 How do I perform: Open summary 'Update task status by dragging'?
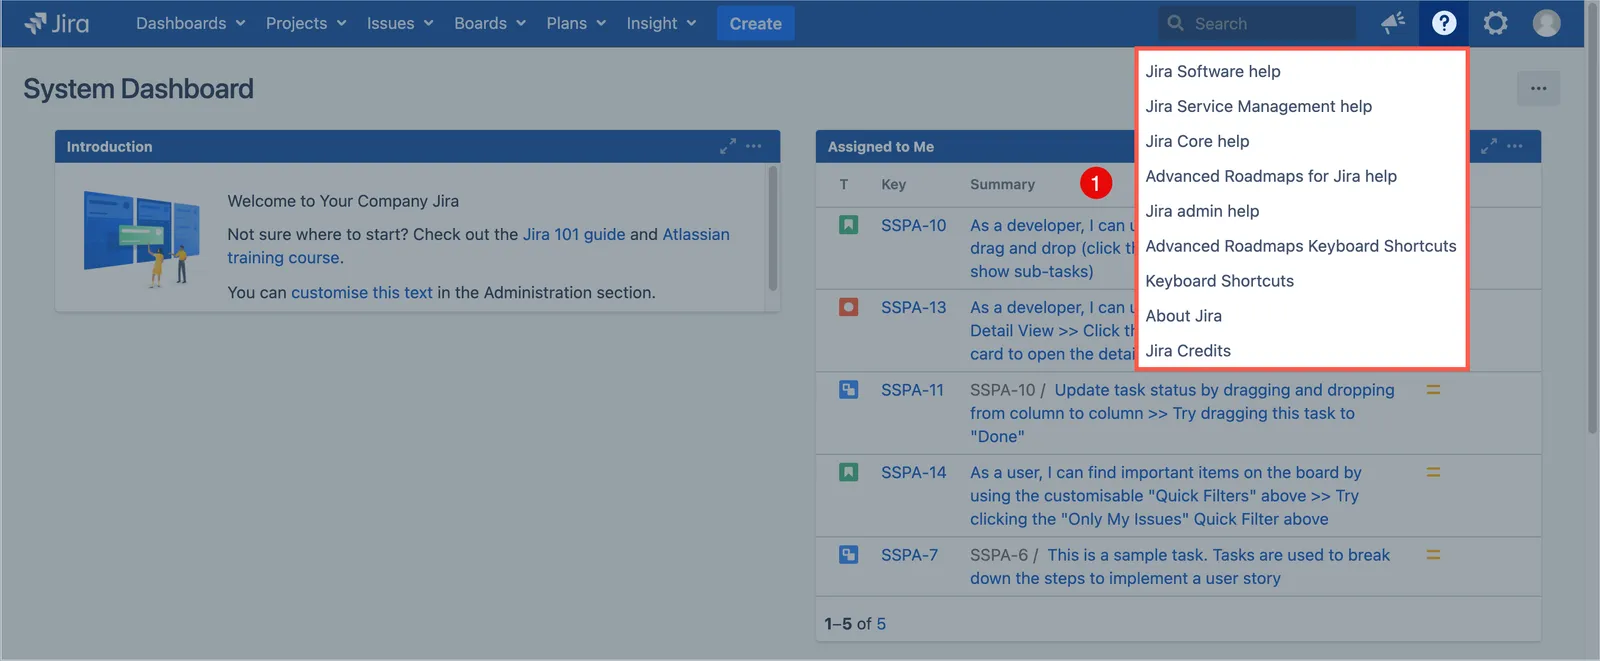1182,413
